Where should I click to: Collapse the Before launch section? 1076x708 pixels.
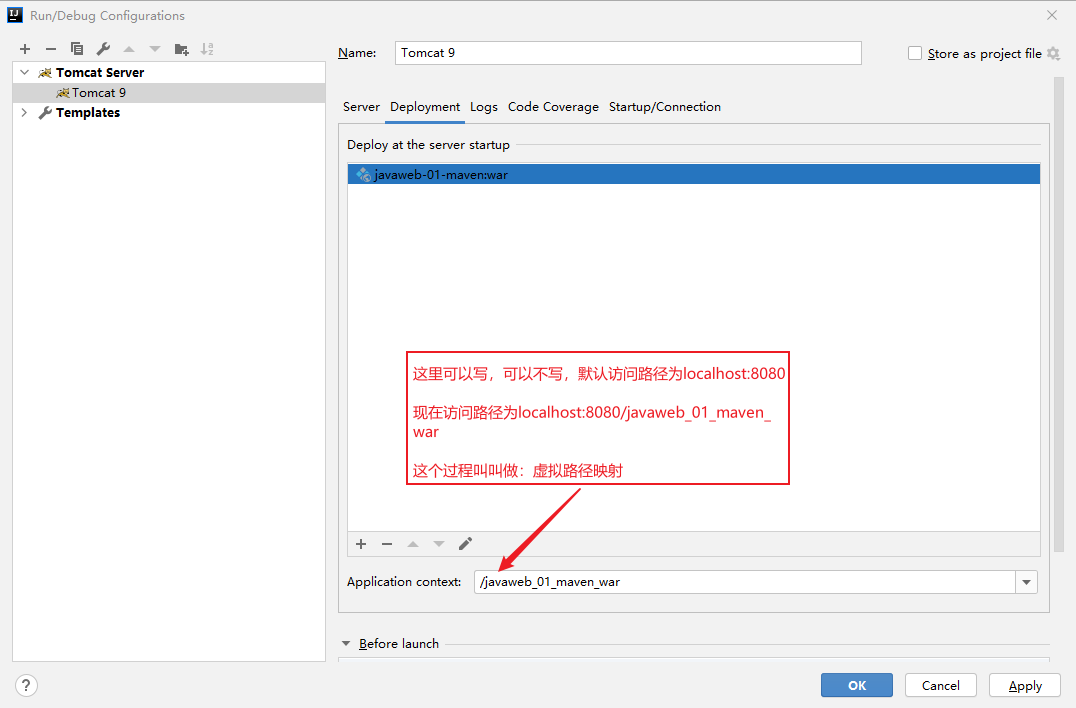pyautogui.click(x=346, y=644)
